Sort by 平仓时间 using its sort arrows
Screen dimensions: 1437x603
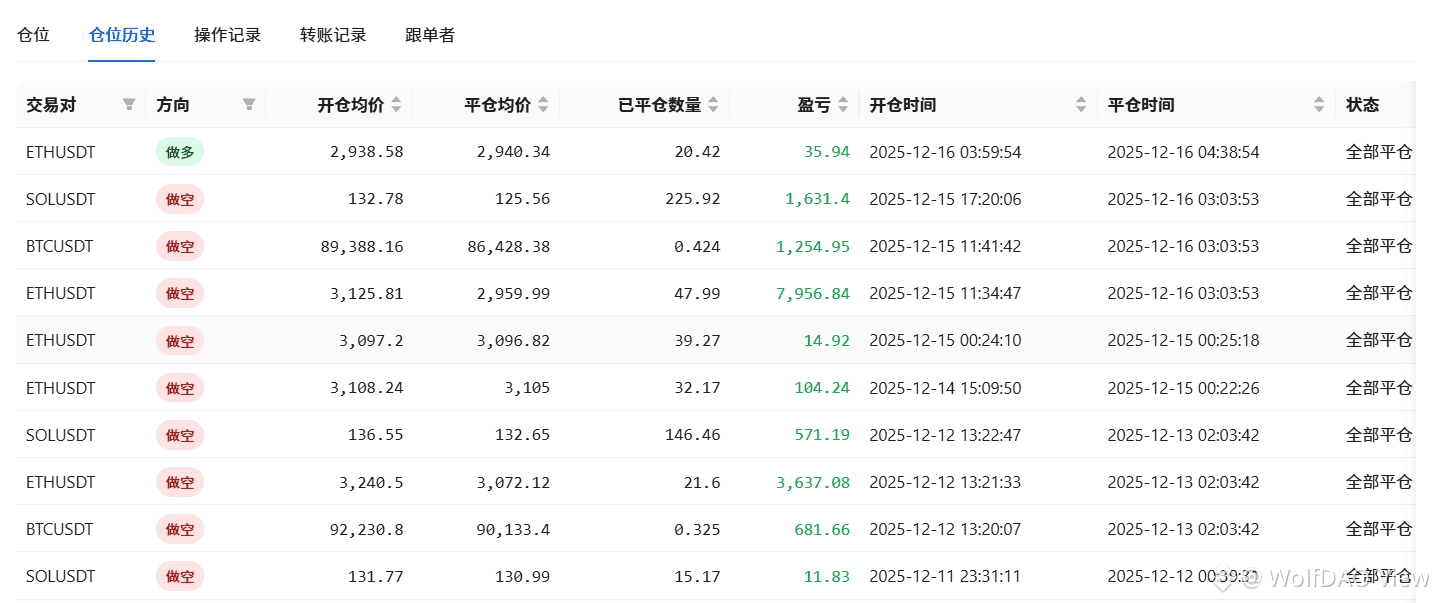[1319, 104]
